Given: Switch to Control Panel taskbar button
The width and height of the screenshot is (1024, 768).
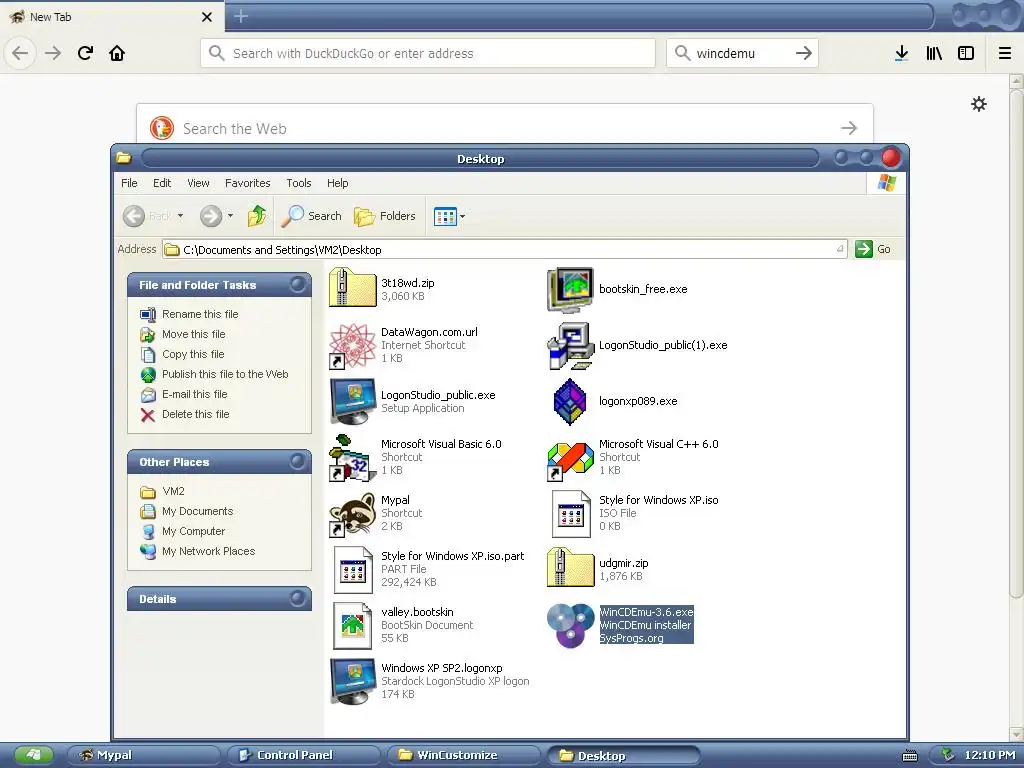Looking at the screenshot, I should (304, 755).
